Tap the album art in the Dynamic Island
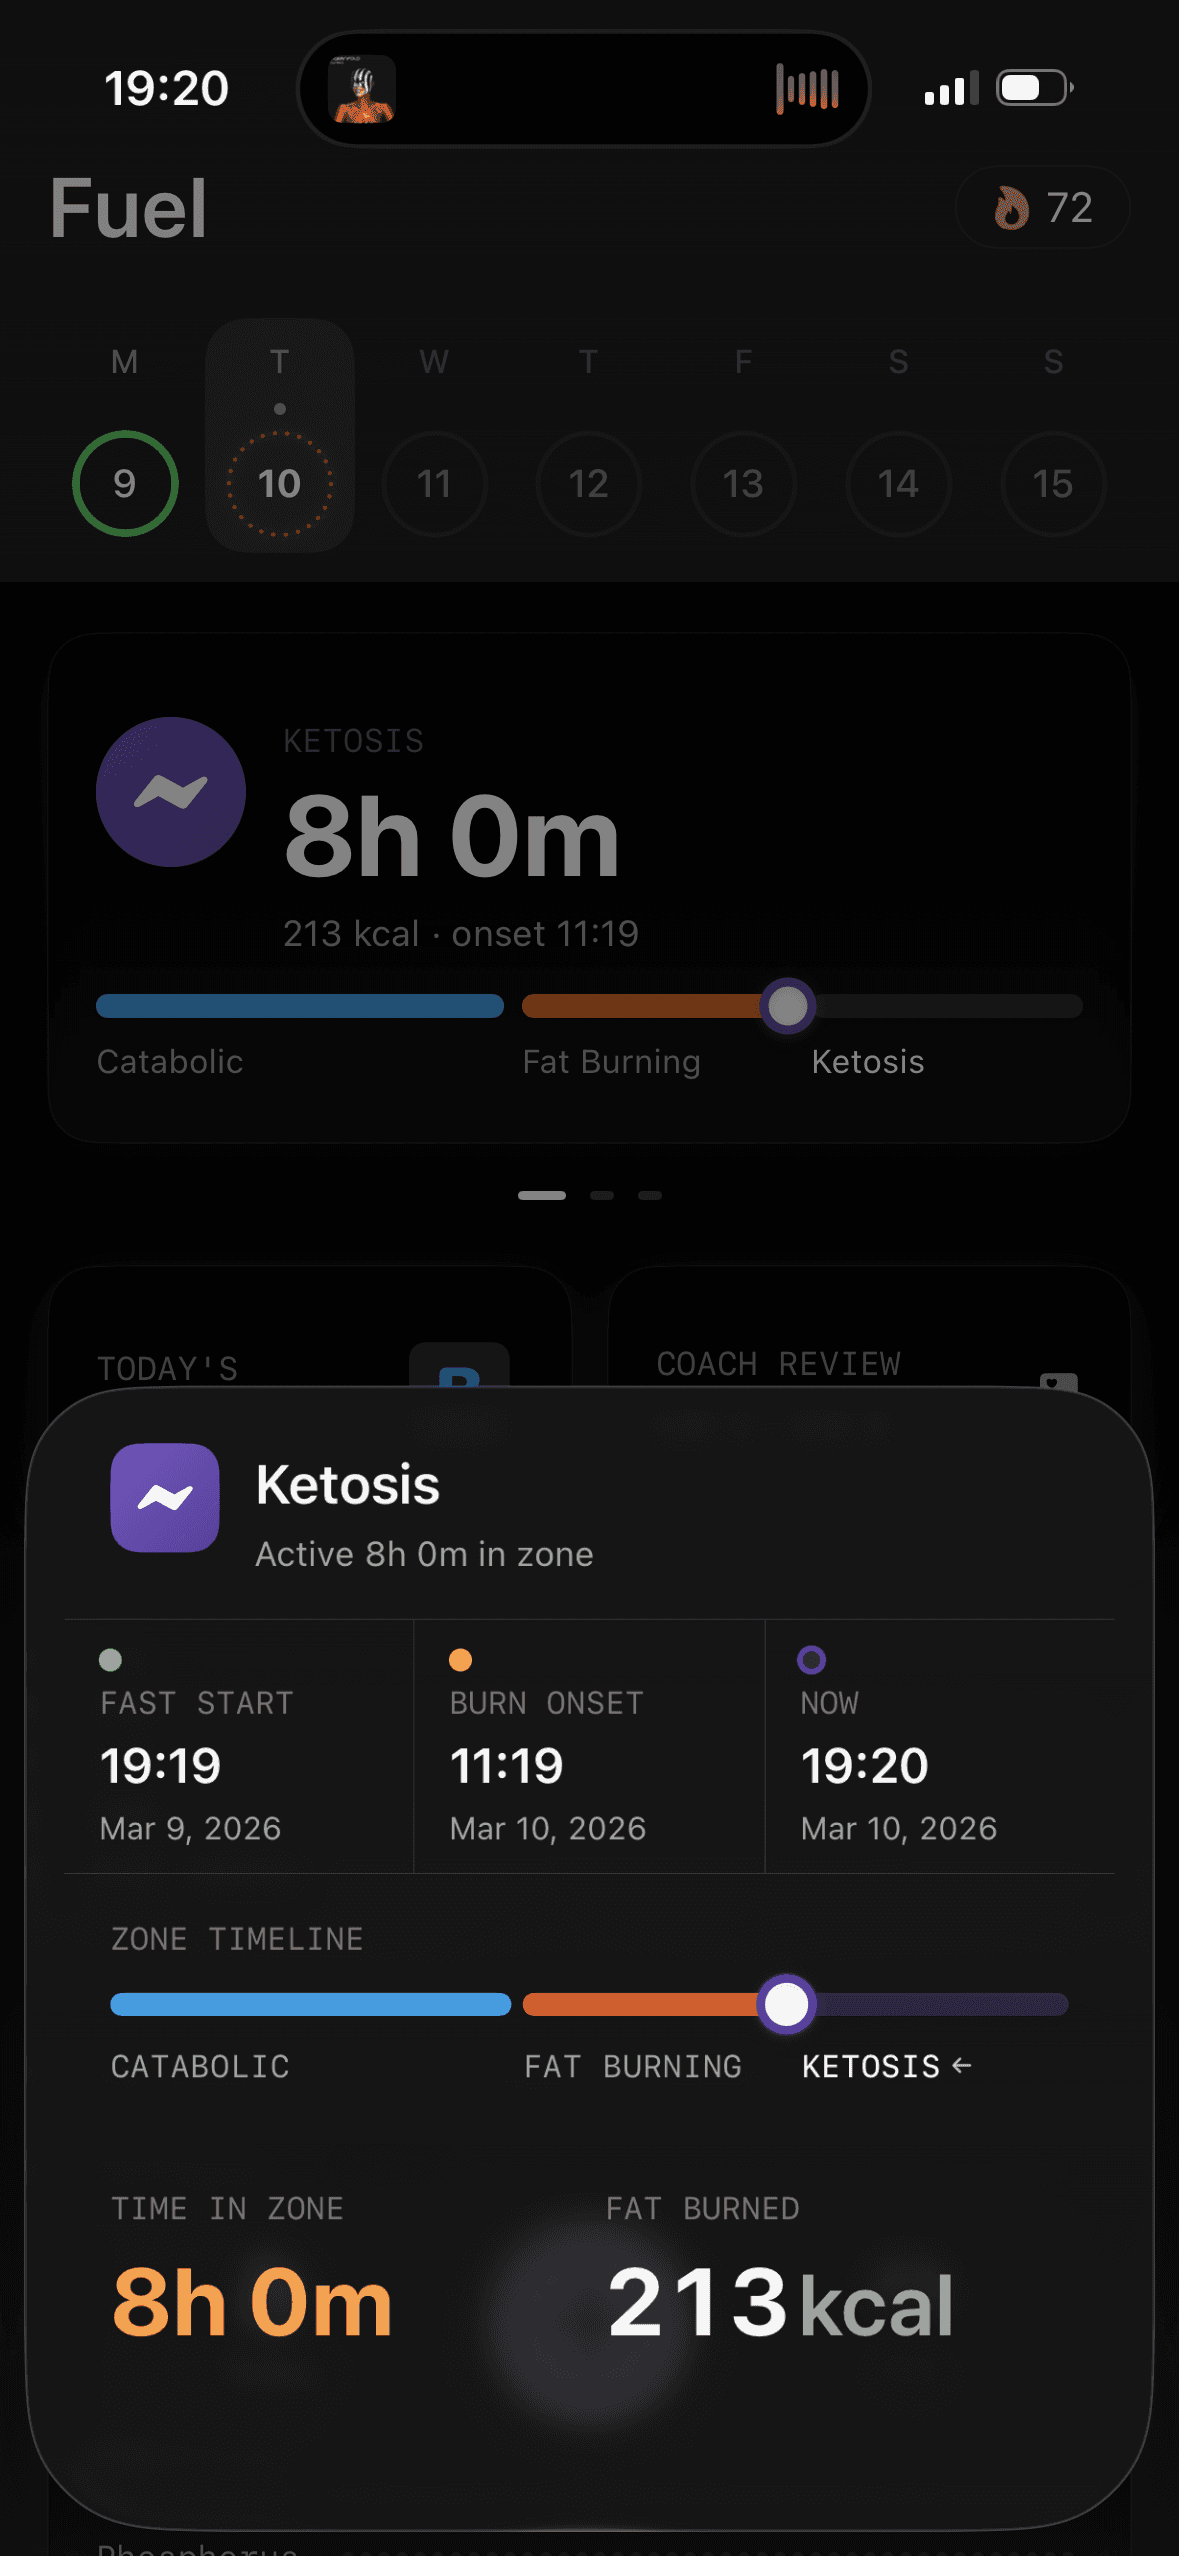Viewport: 1179px width, 2556px height. point(362,88)
